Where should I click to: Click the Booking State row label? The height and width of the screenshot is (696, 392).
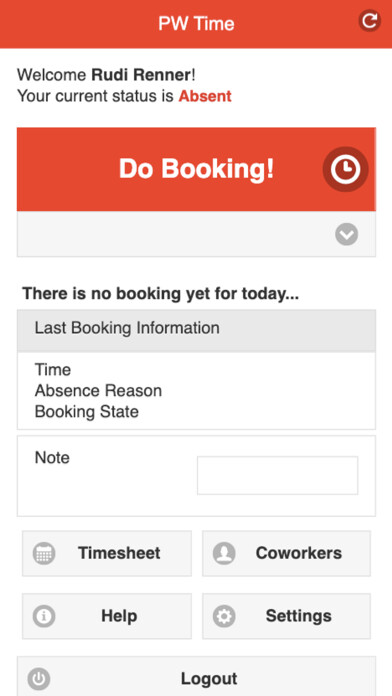tap(87, 412)
